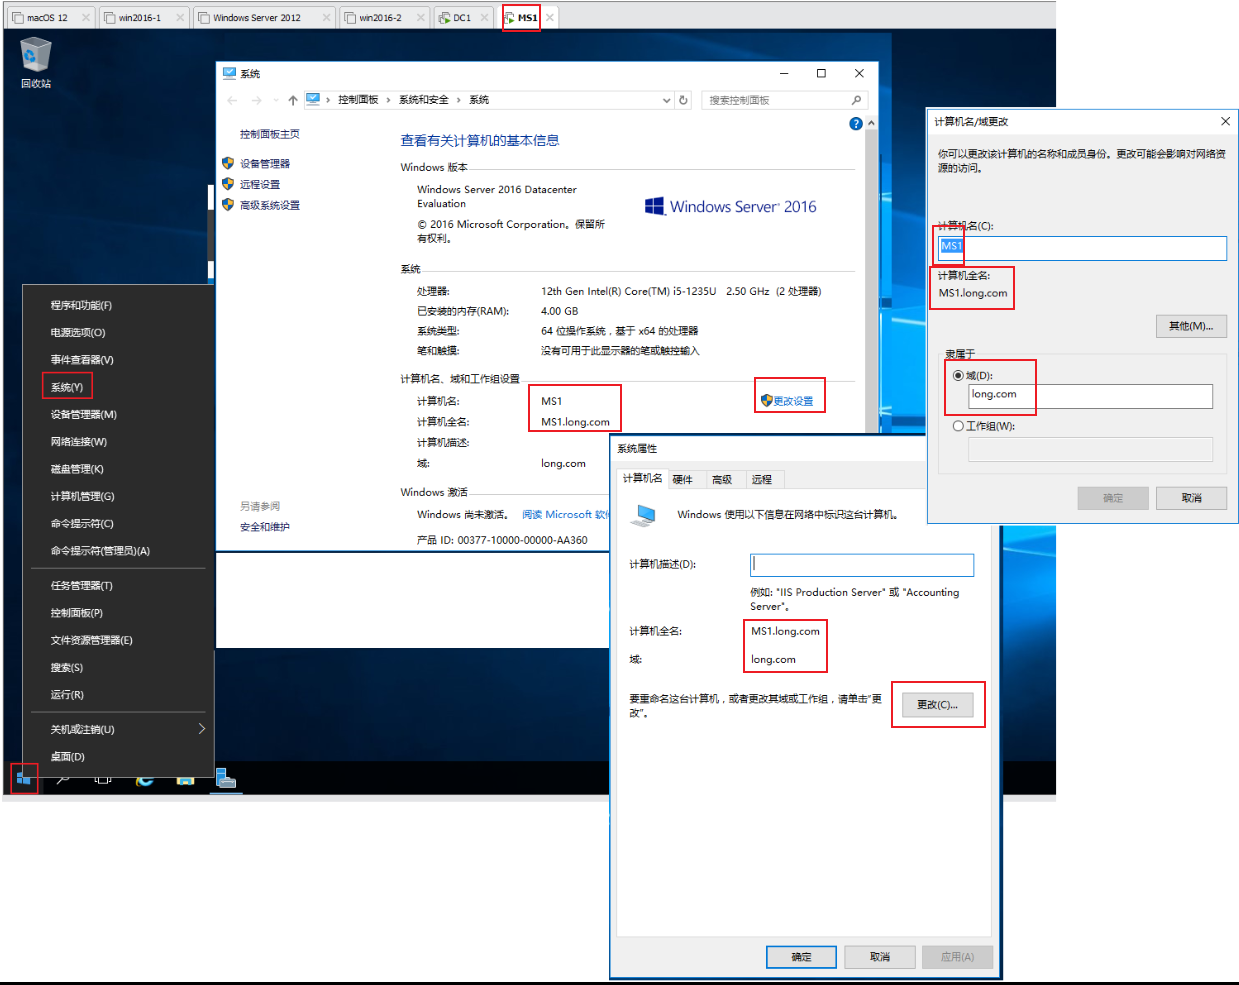Screen dimensions: 1239x985
Task: Click 其他(M)... button in domain dialog
Action: pos(1191,326)
